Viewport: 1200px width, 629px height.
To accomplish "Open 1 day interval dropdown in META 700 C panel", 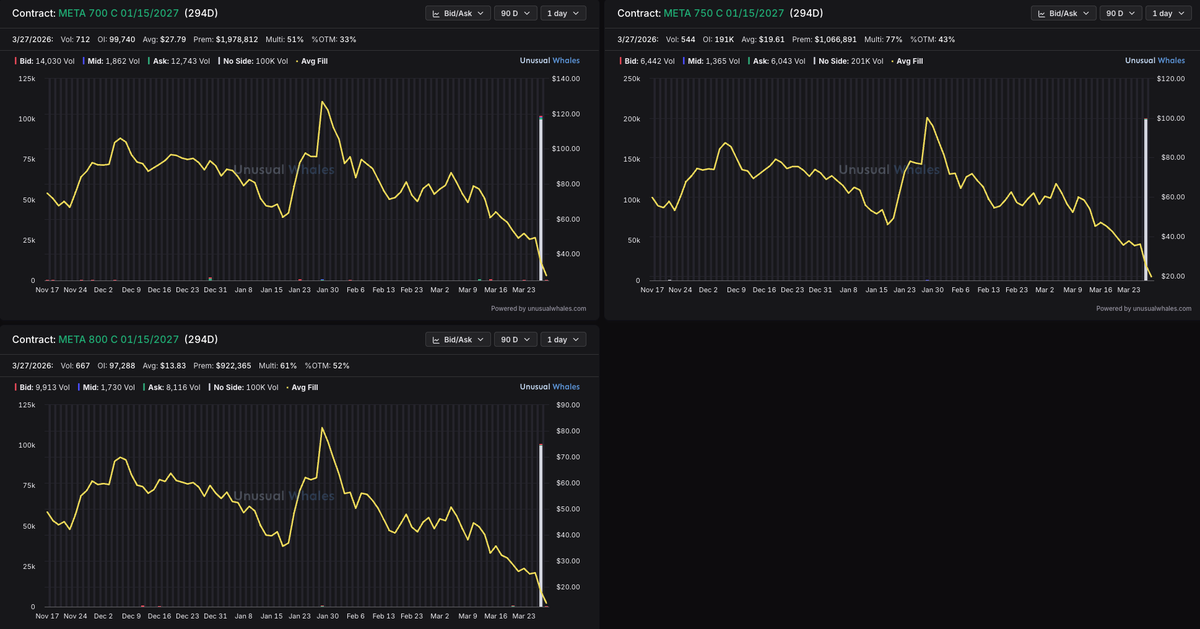I will [563, 13].
